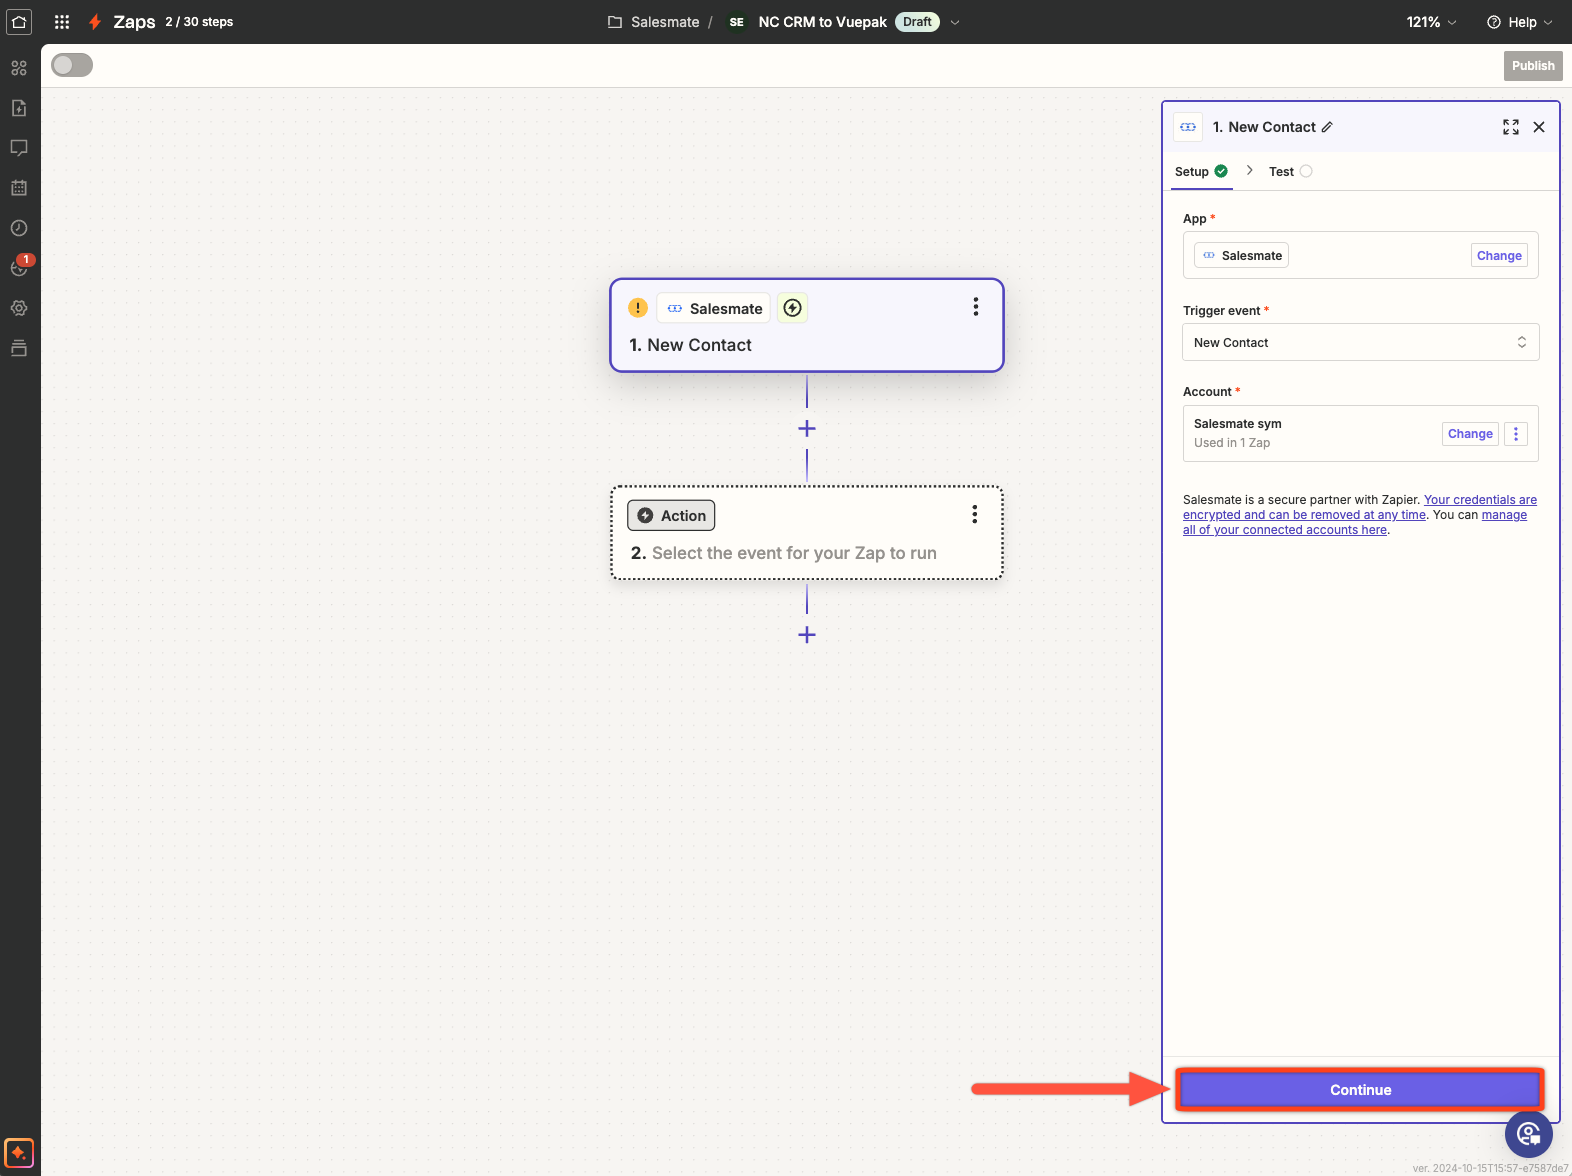Viewport: 1572px width, 1176px height.
Task: Toggle the Zap on/off switch
Action: pos(72,65)
